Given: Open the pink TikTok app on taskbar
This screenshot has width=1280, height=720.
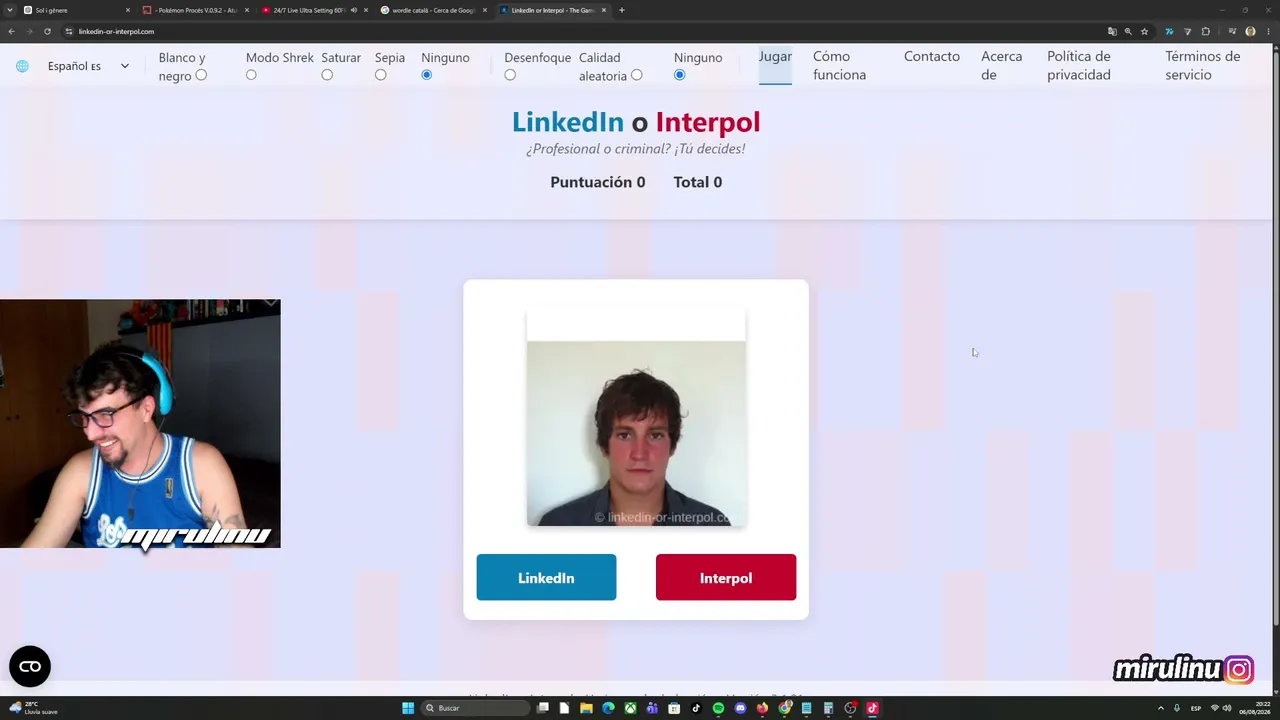Looking at the screenshot, I should tap(872, 708).
